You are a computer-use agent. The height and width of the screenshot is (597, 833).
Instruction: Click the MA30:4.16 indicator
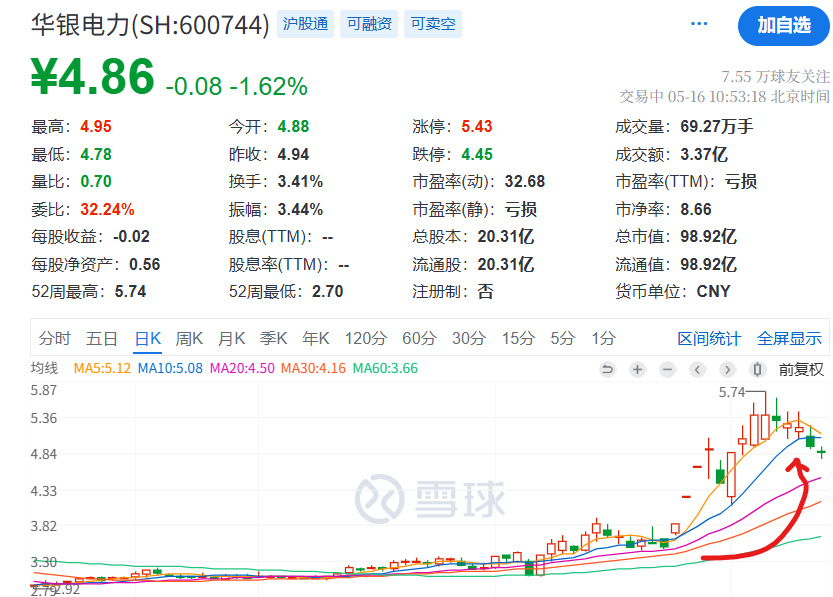coord(313,368)
